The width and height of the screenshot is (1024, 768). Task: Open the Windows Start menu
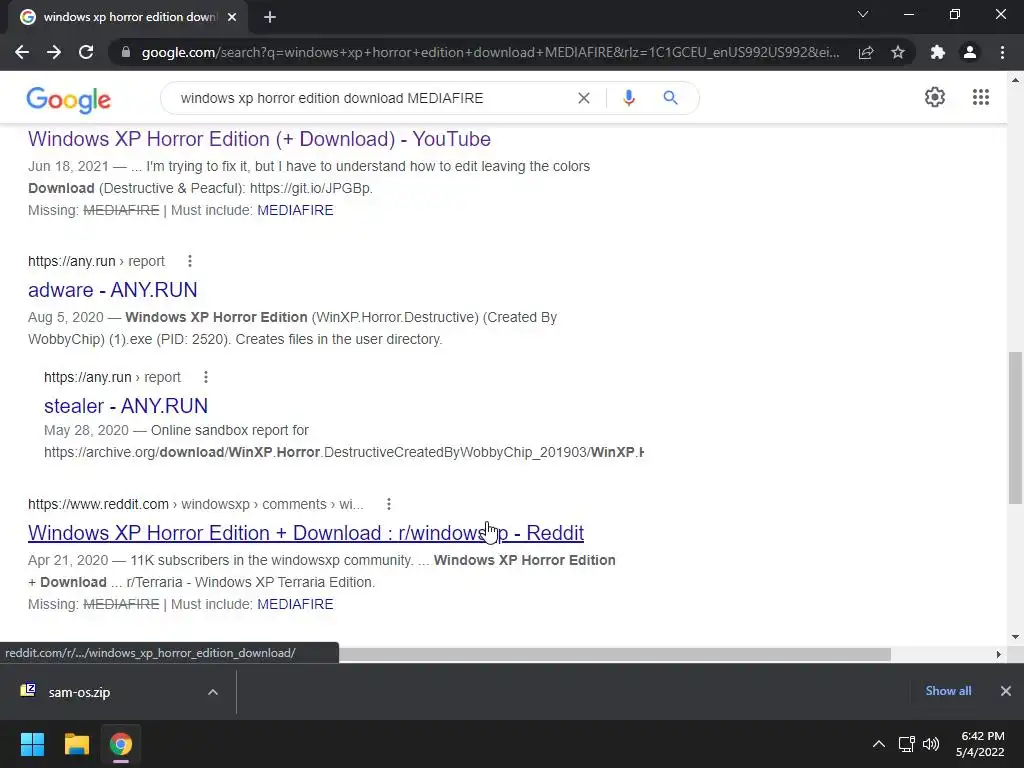click(32, 744)
